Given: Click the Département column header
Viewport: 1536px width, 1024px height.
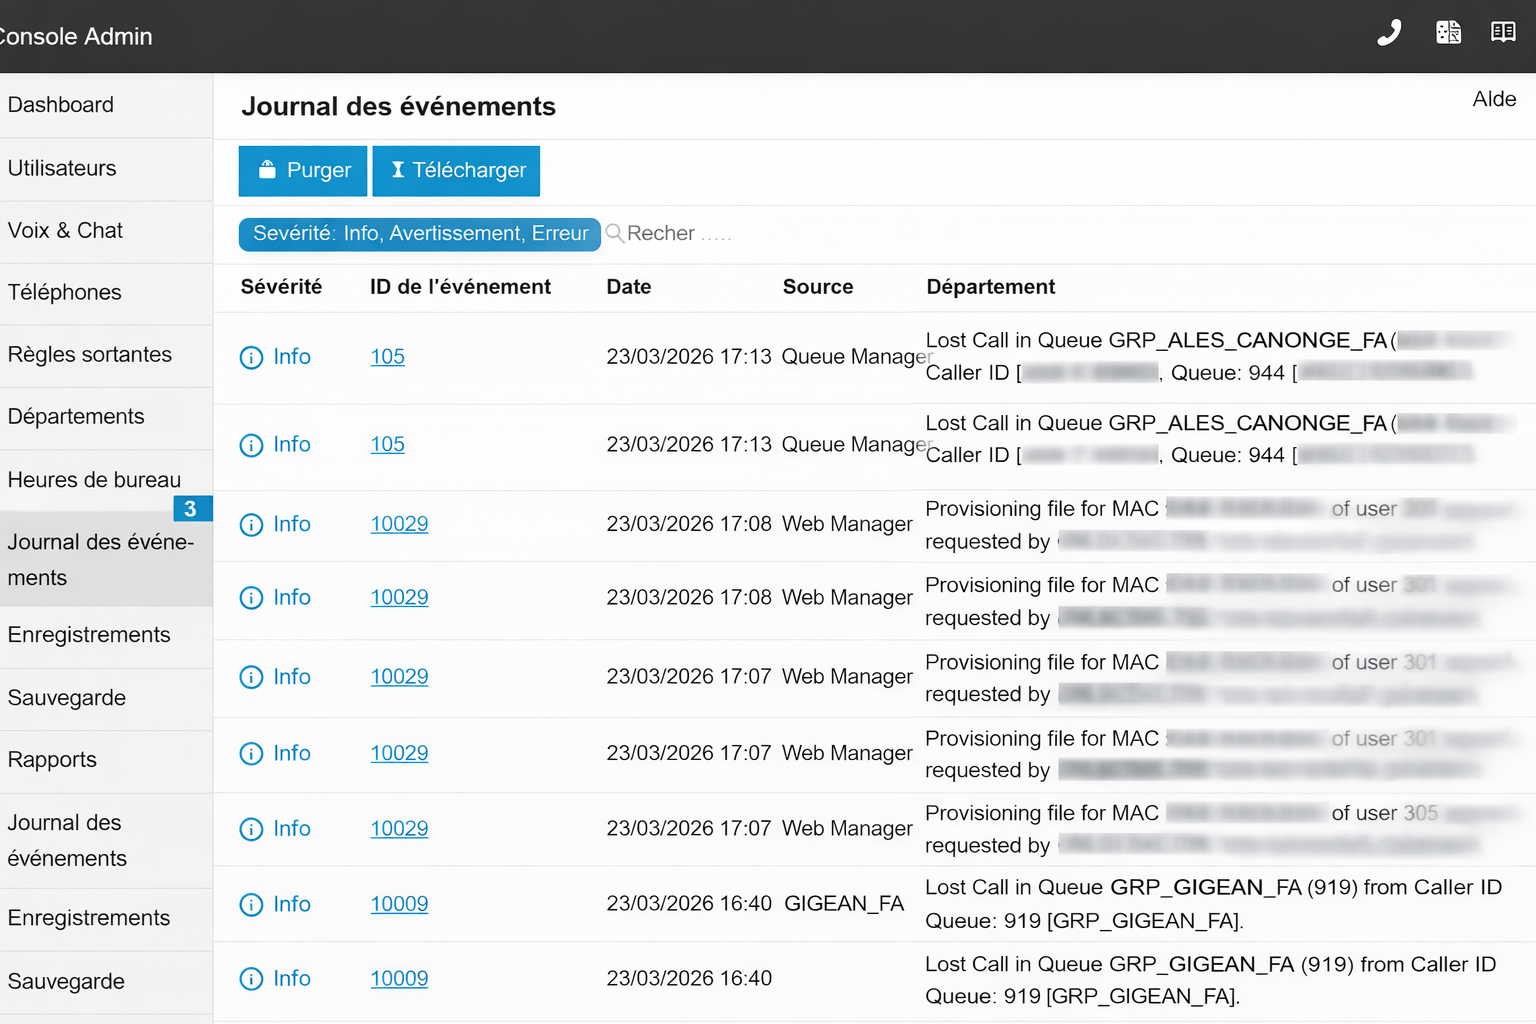Looking at the screenshot, I should tap(990, 287).
